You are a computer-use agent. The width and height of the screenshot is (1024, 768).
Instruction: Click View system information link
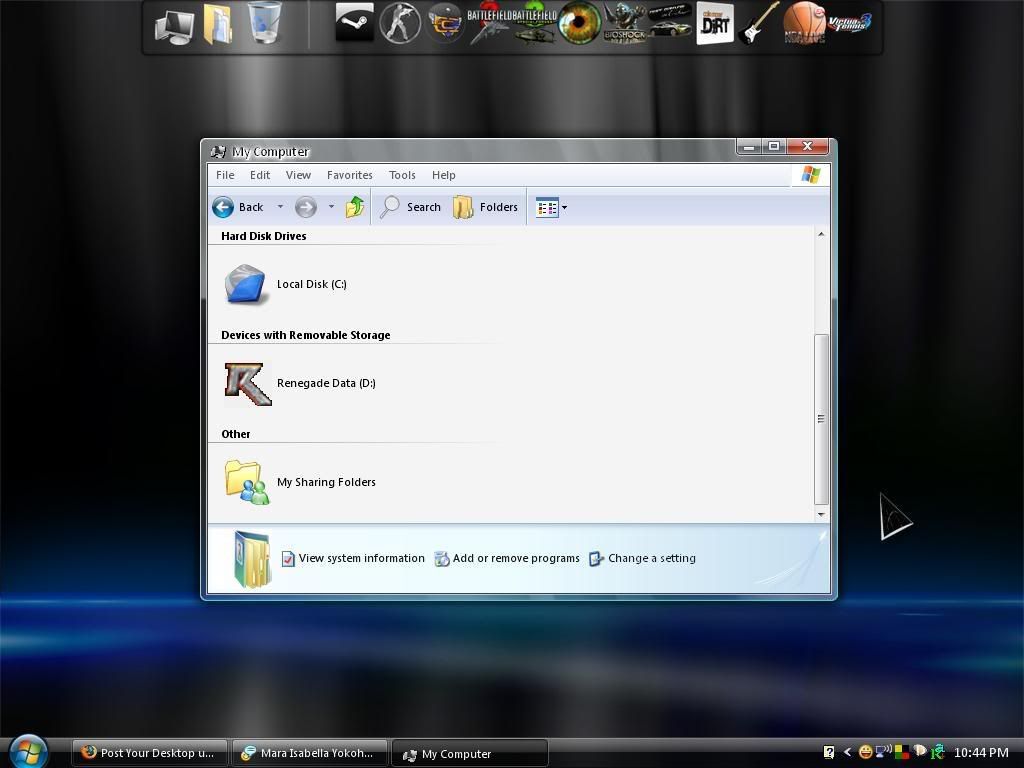[x=361, y=558]
